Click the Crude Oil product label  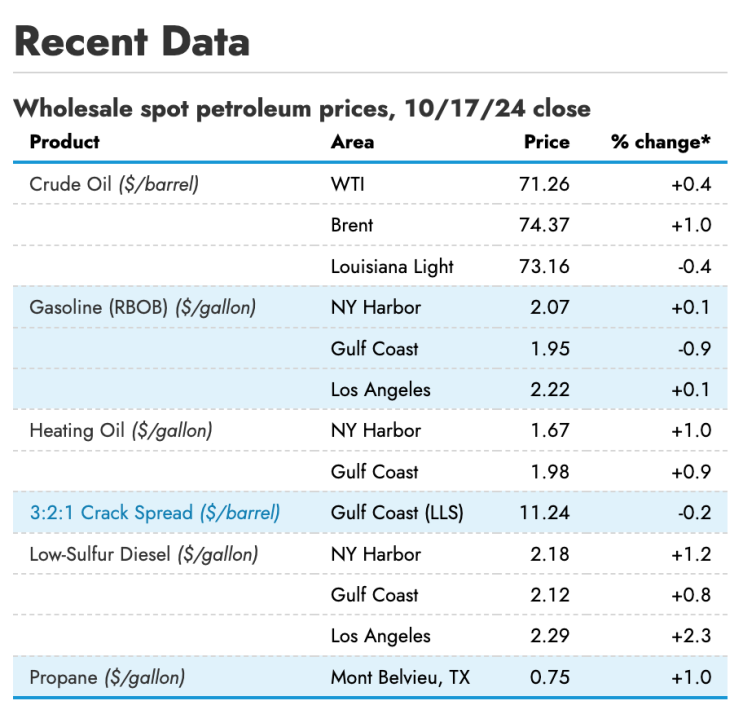pyautogui.click(x=114, y=184)
